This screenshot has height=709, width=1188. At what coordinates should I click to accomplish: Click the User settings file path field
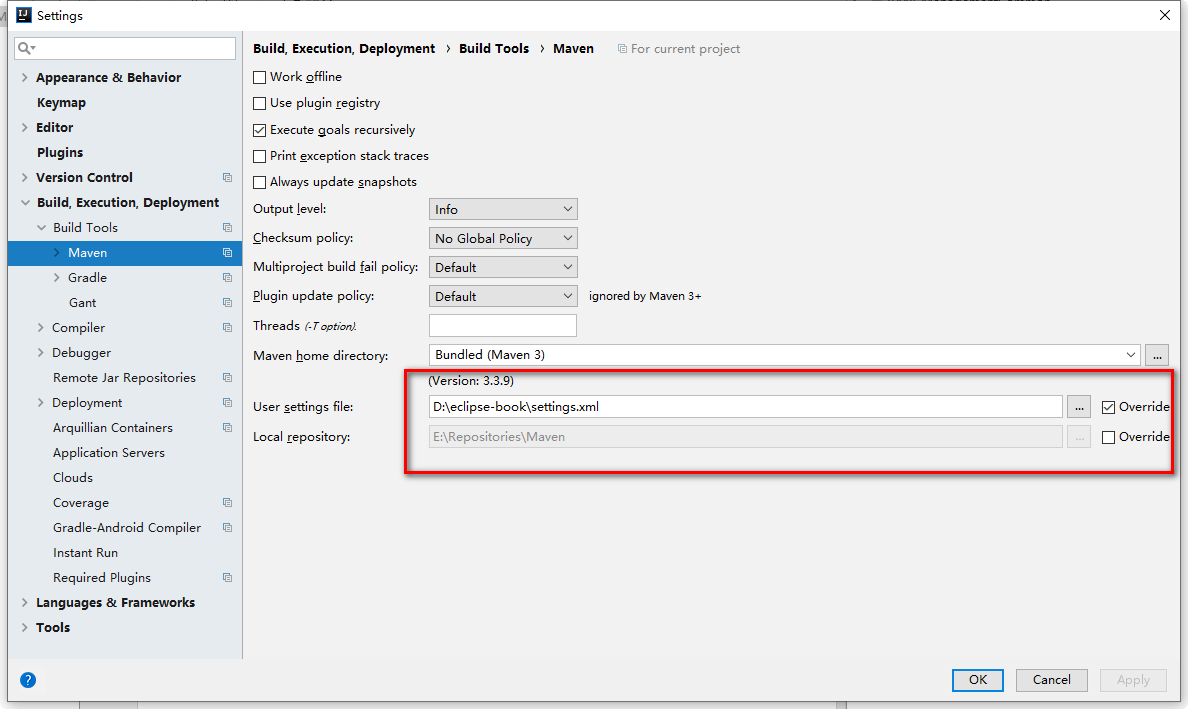(x=746, y=407)
